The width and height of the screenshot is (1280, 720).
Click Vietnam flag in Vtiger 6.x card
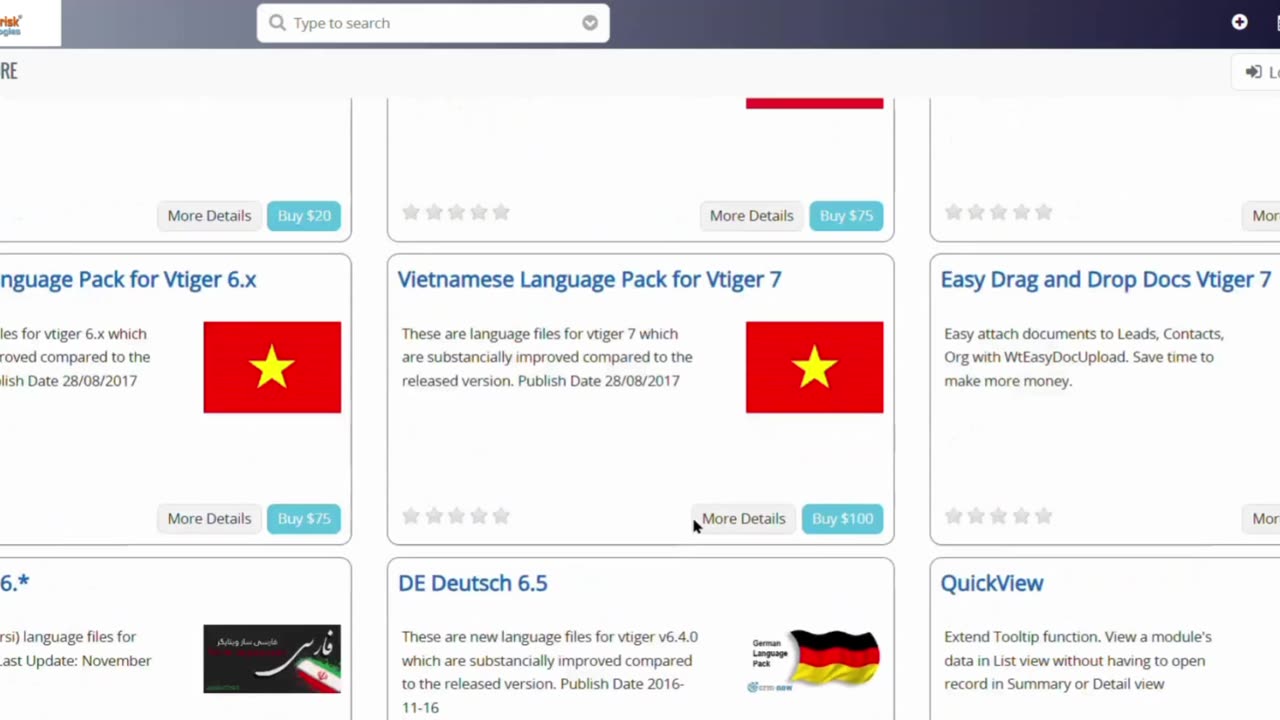tap(272, 367)
